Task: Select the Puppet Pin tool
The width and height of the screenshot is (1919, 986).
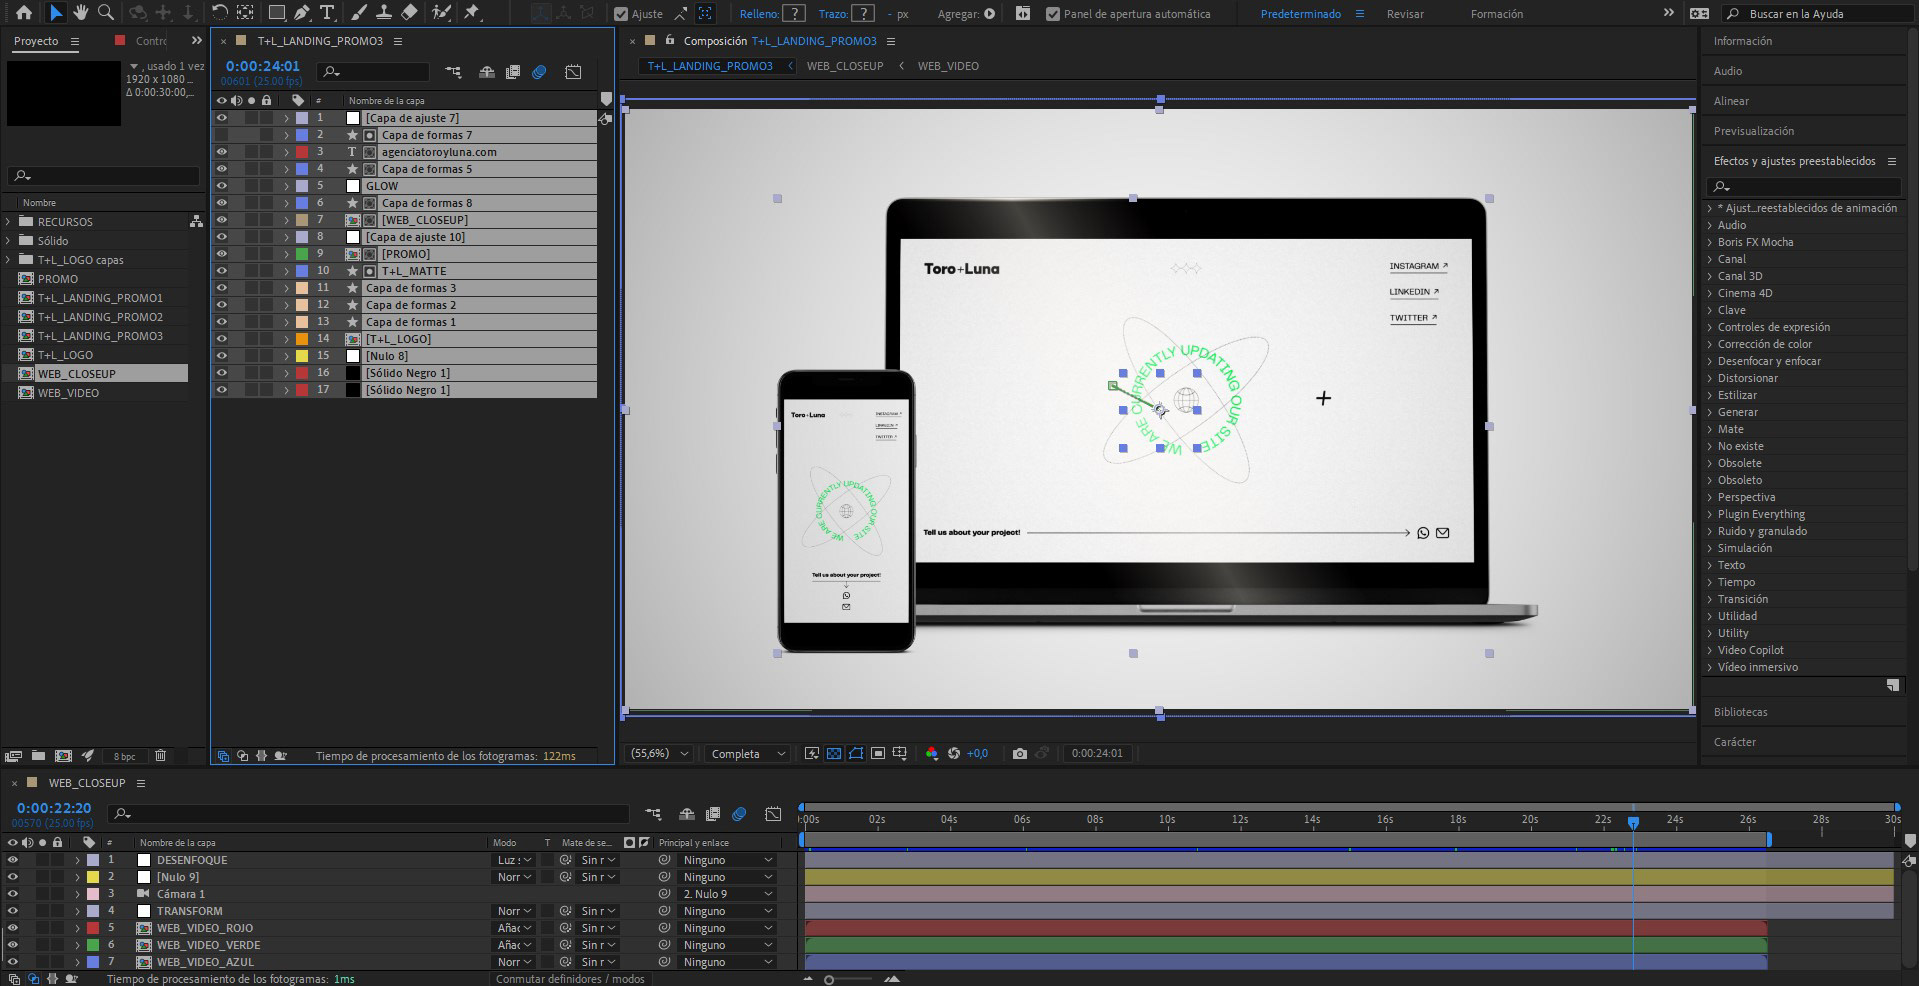Action: 473,13
